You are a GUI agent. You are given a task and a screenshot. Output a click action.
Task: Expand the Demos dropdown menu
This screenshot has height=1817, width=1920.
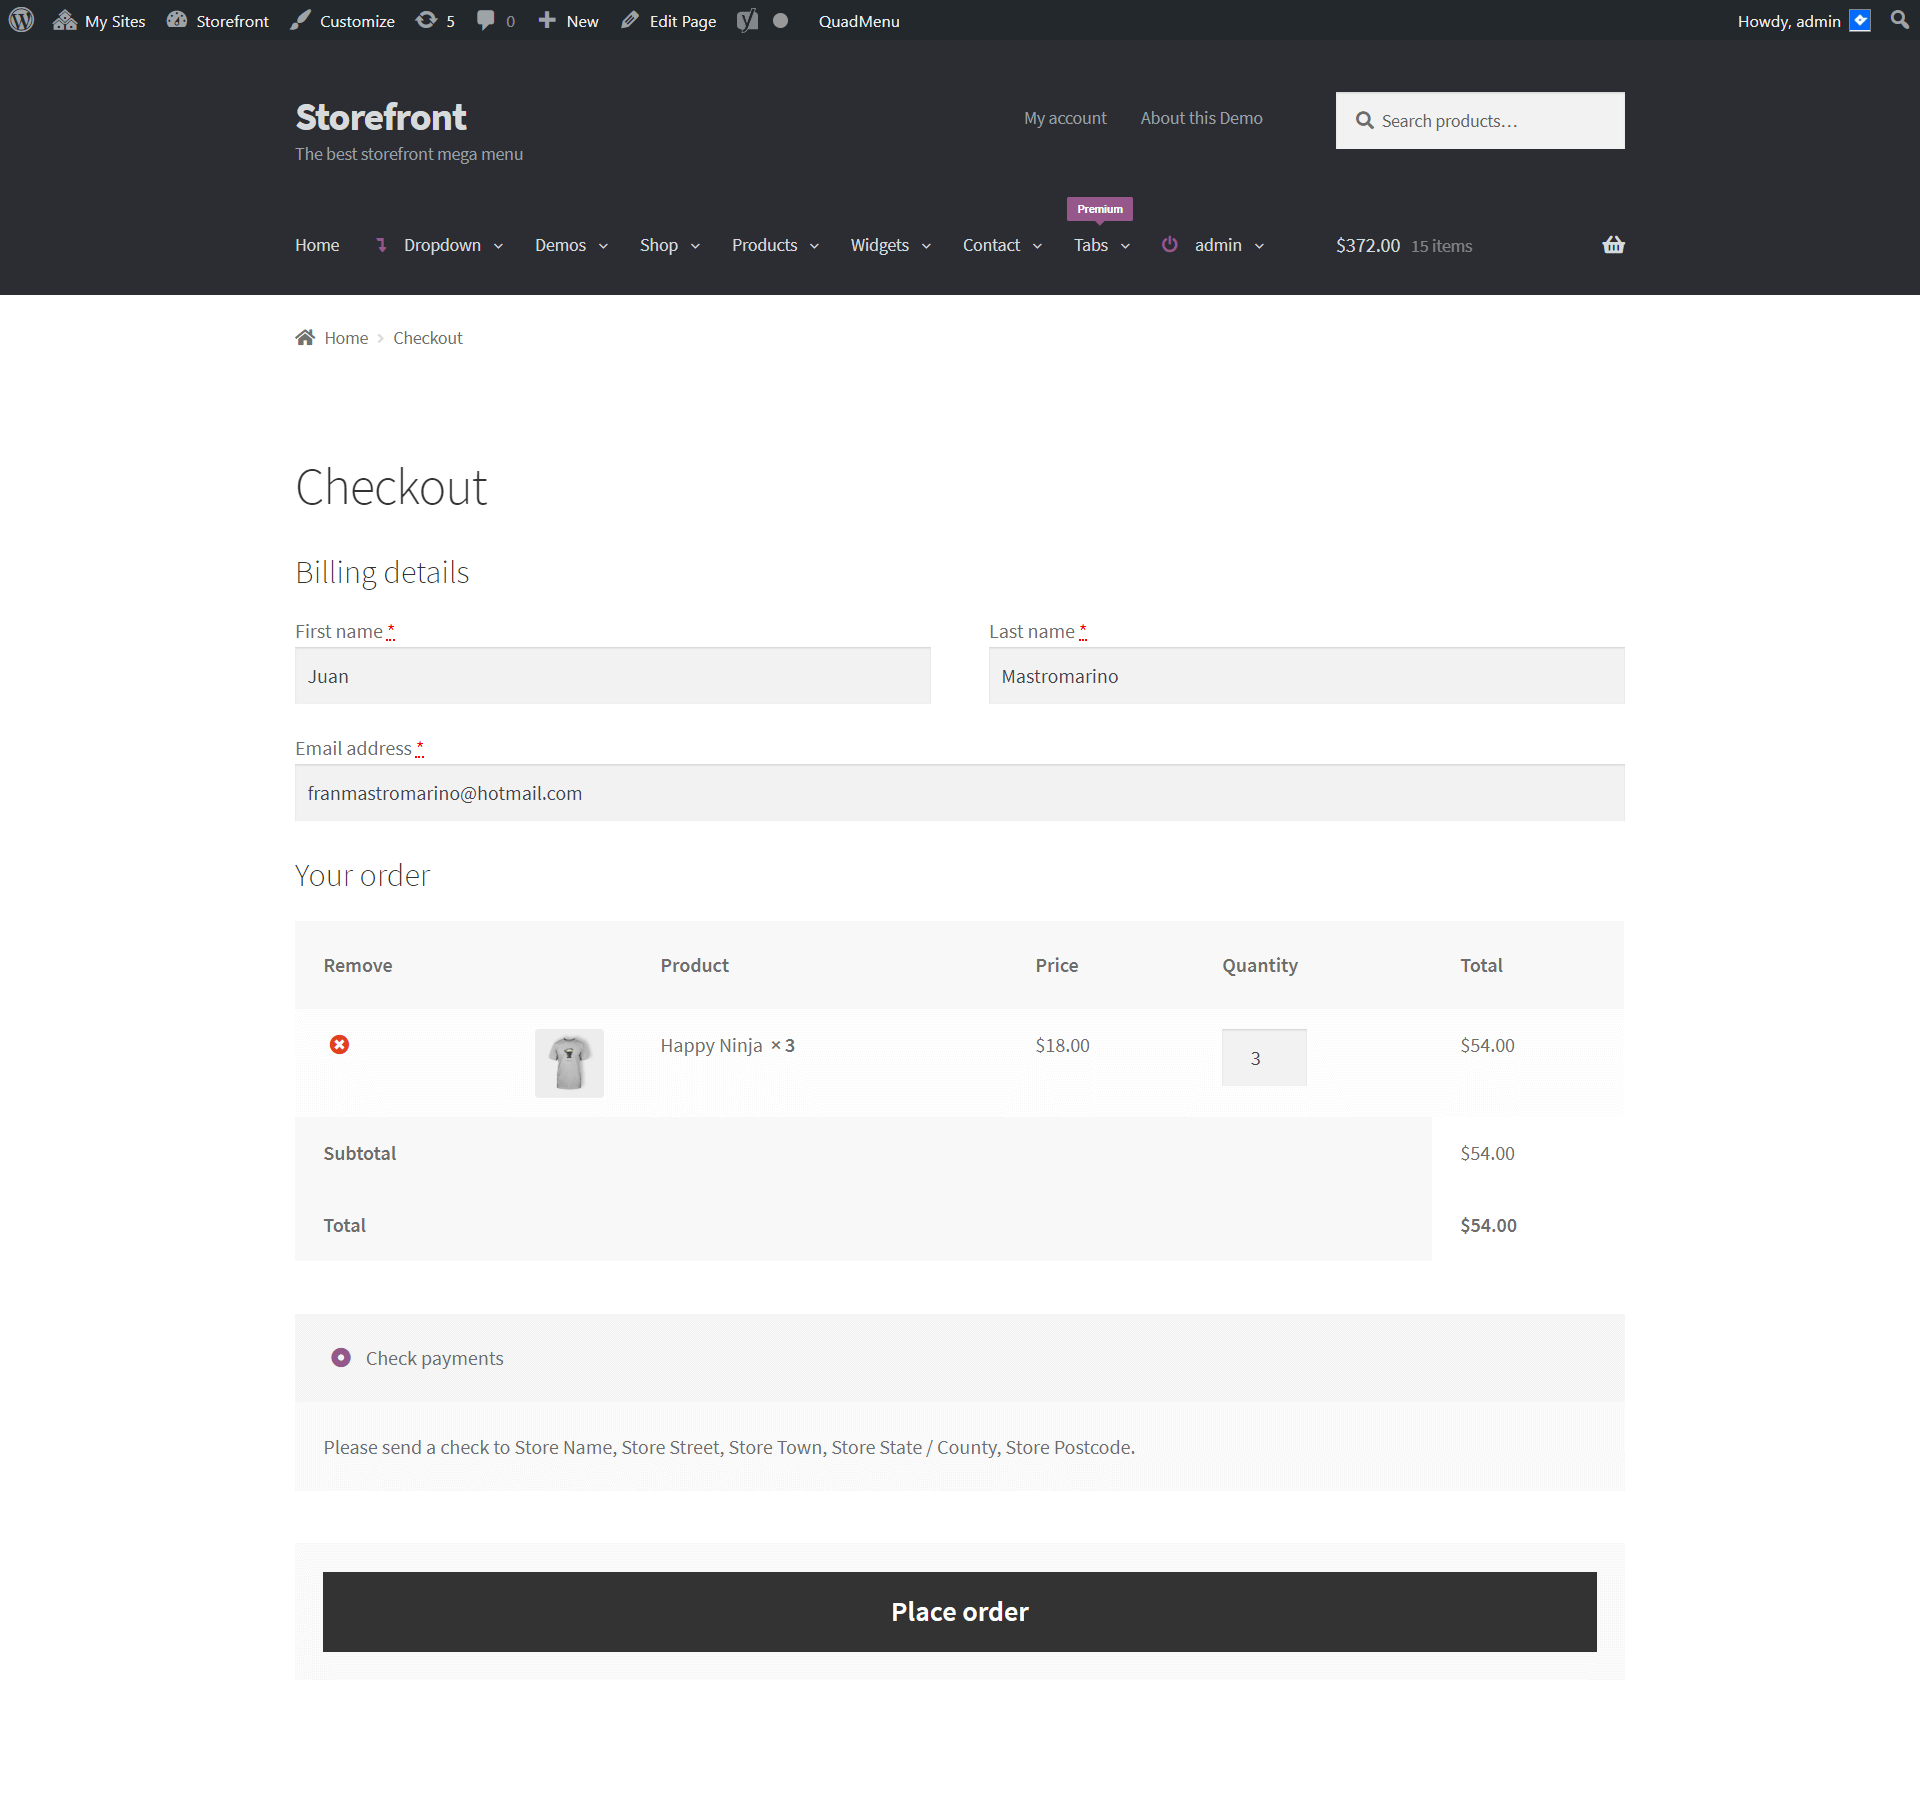click(x=561, y=244)
